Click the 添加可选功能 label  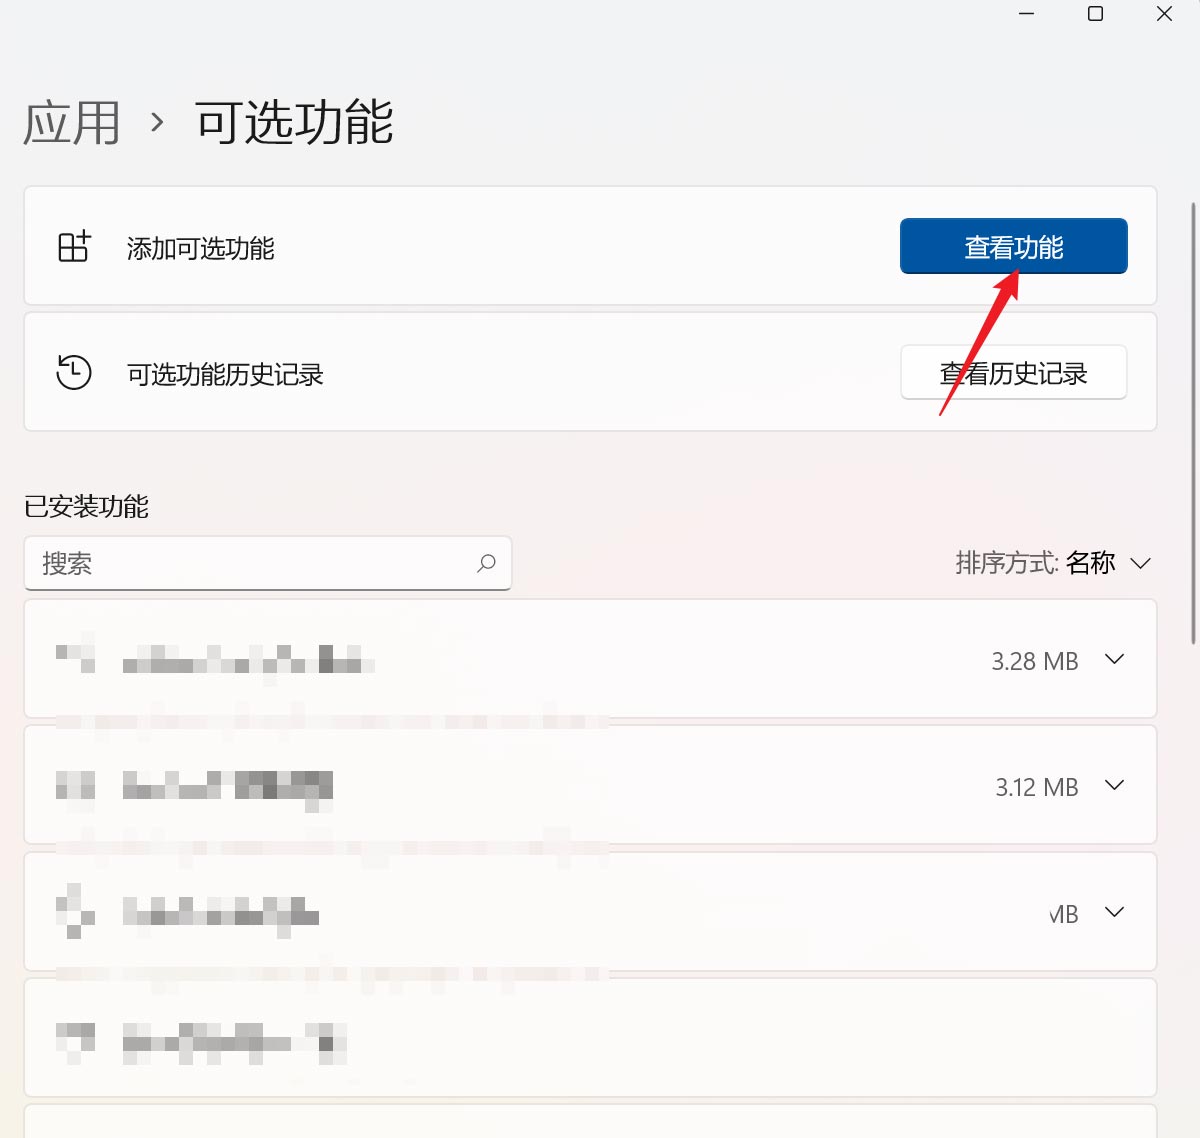click(200, 248)
